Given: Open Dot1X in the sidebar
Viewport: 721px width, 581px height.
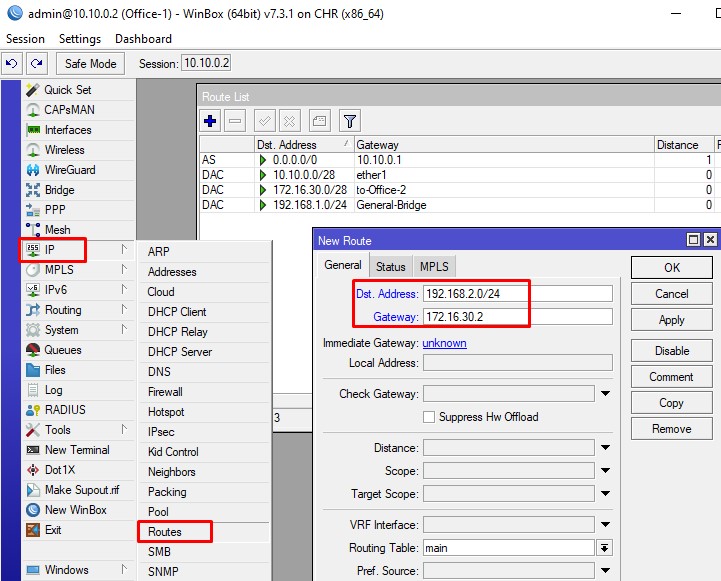Looking at the screenshot, I should [79, 470].
